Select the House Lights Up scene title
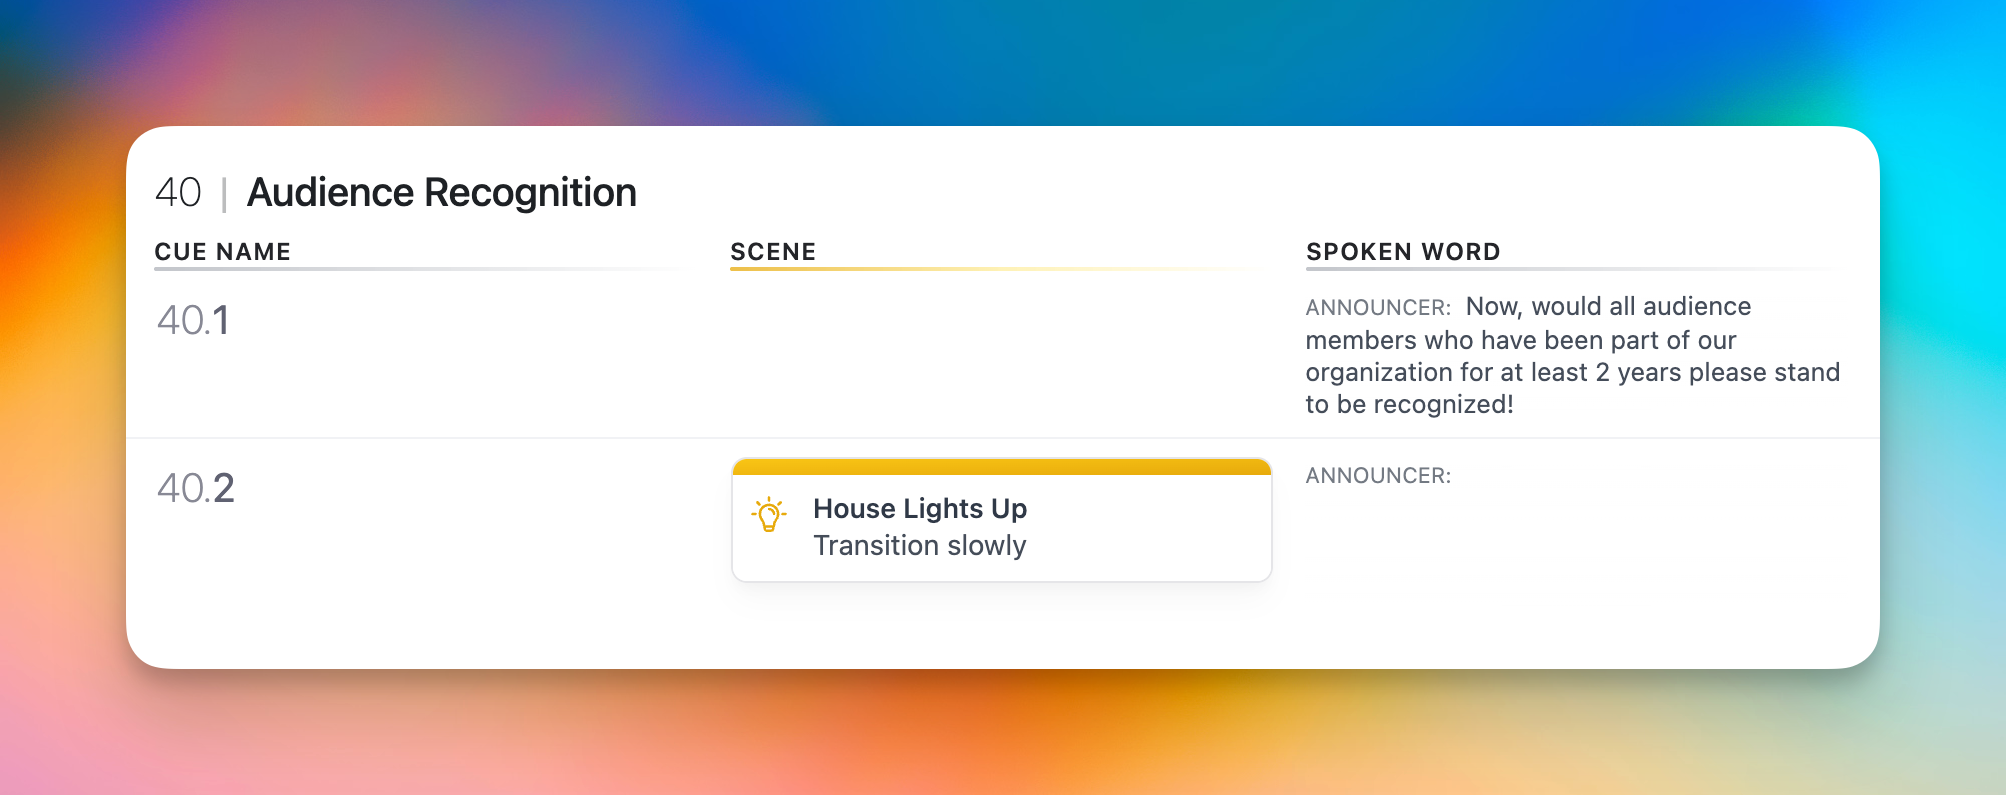The image size is (2006, 795). pyautogui.click(x=919, y=509)
